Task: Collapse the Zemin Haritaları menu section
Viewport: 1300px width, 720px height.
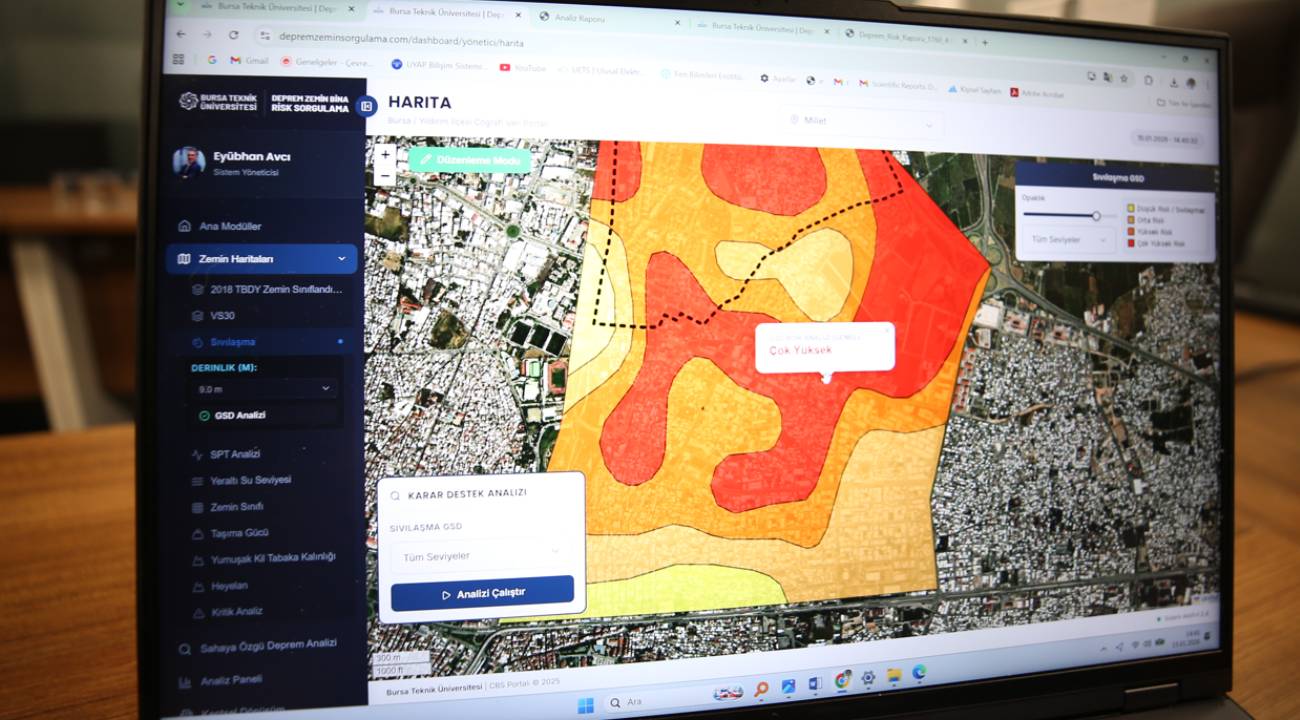Action: click(x=341, y=259)
